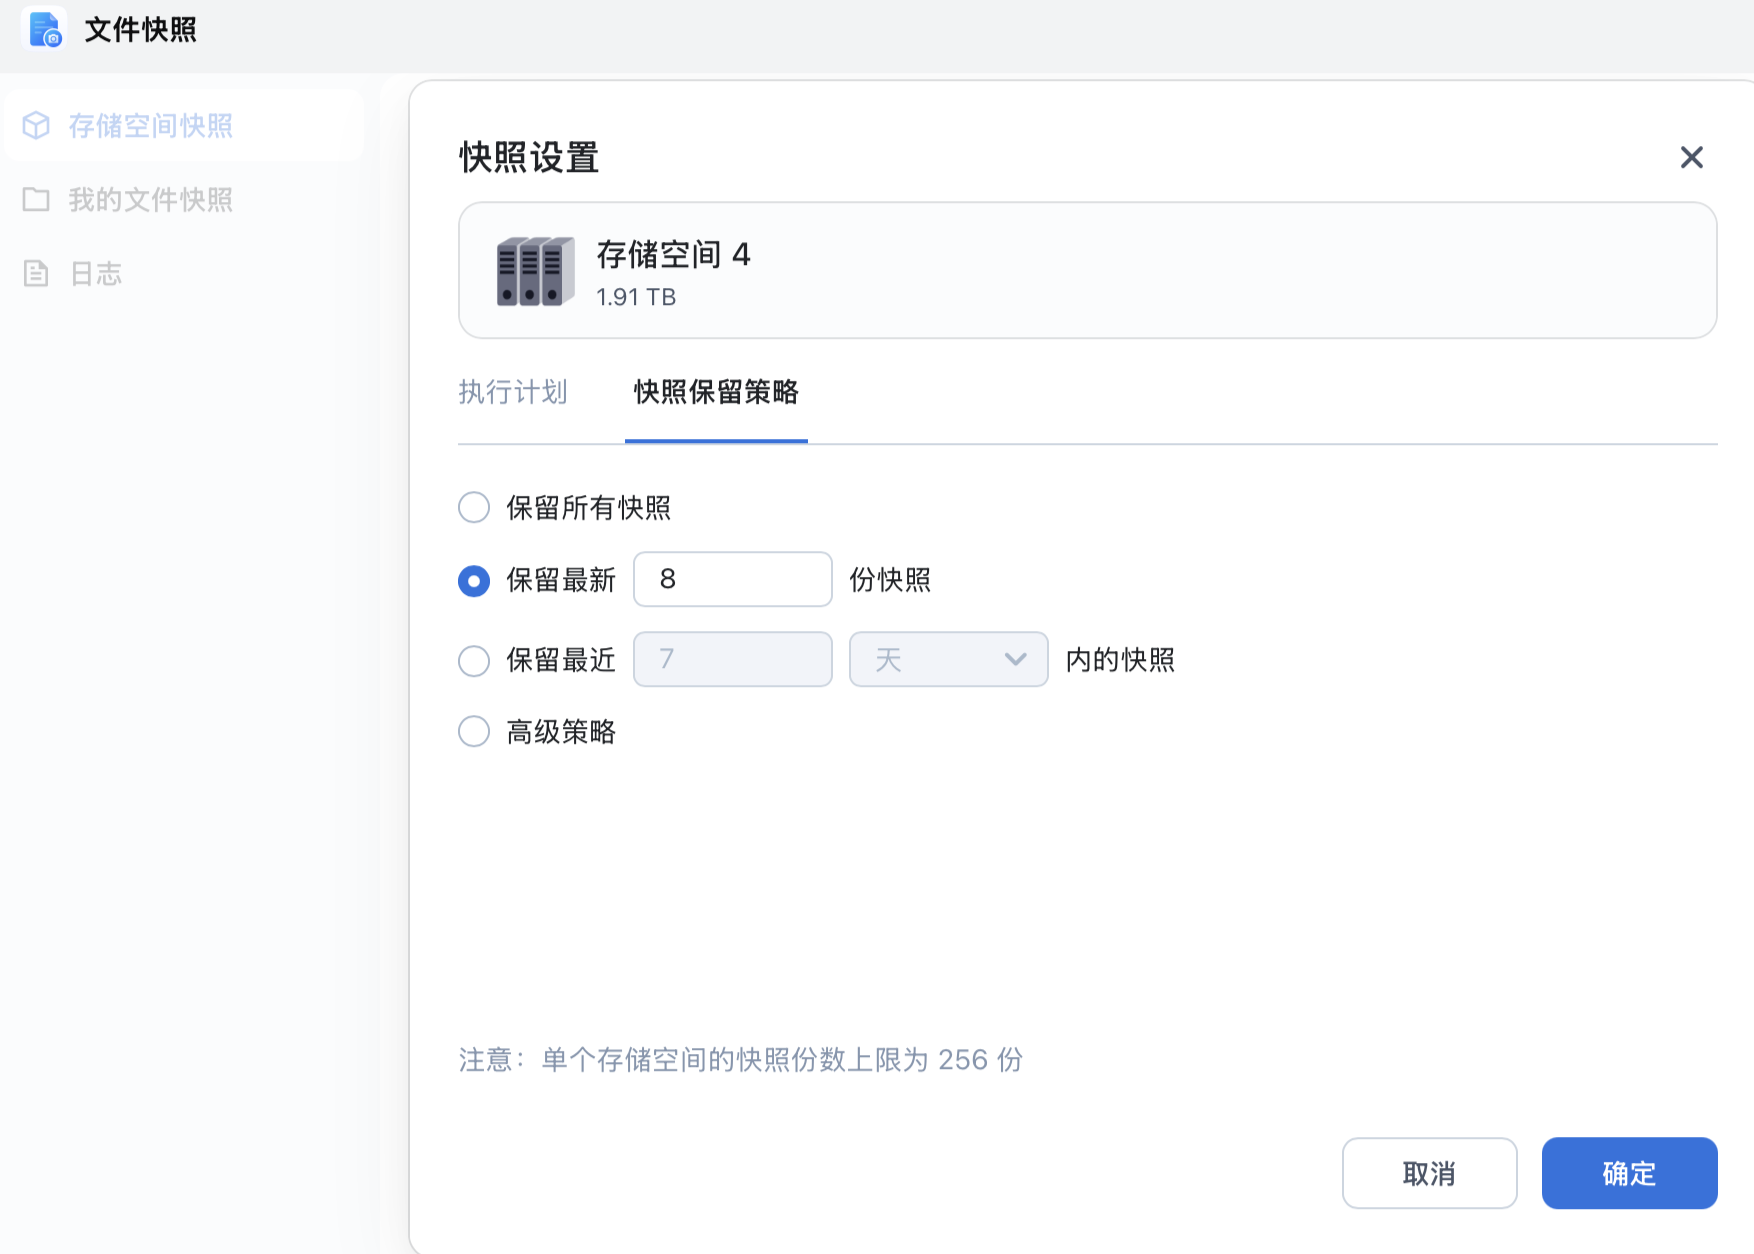Click the chevron arrow in the 天 dropdown
This screenshot has height=1254, width=1754.
1015,659
